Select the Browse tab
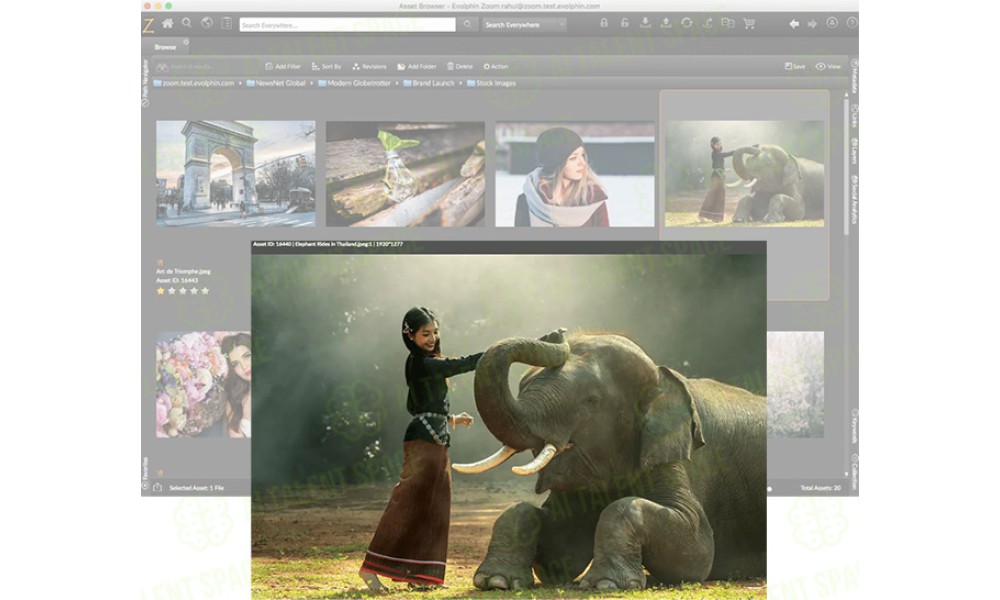This screenshot has width=1000, height=600. click(165, 47)
